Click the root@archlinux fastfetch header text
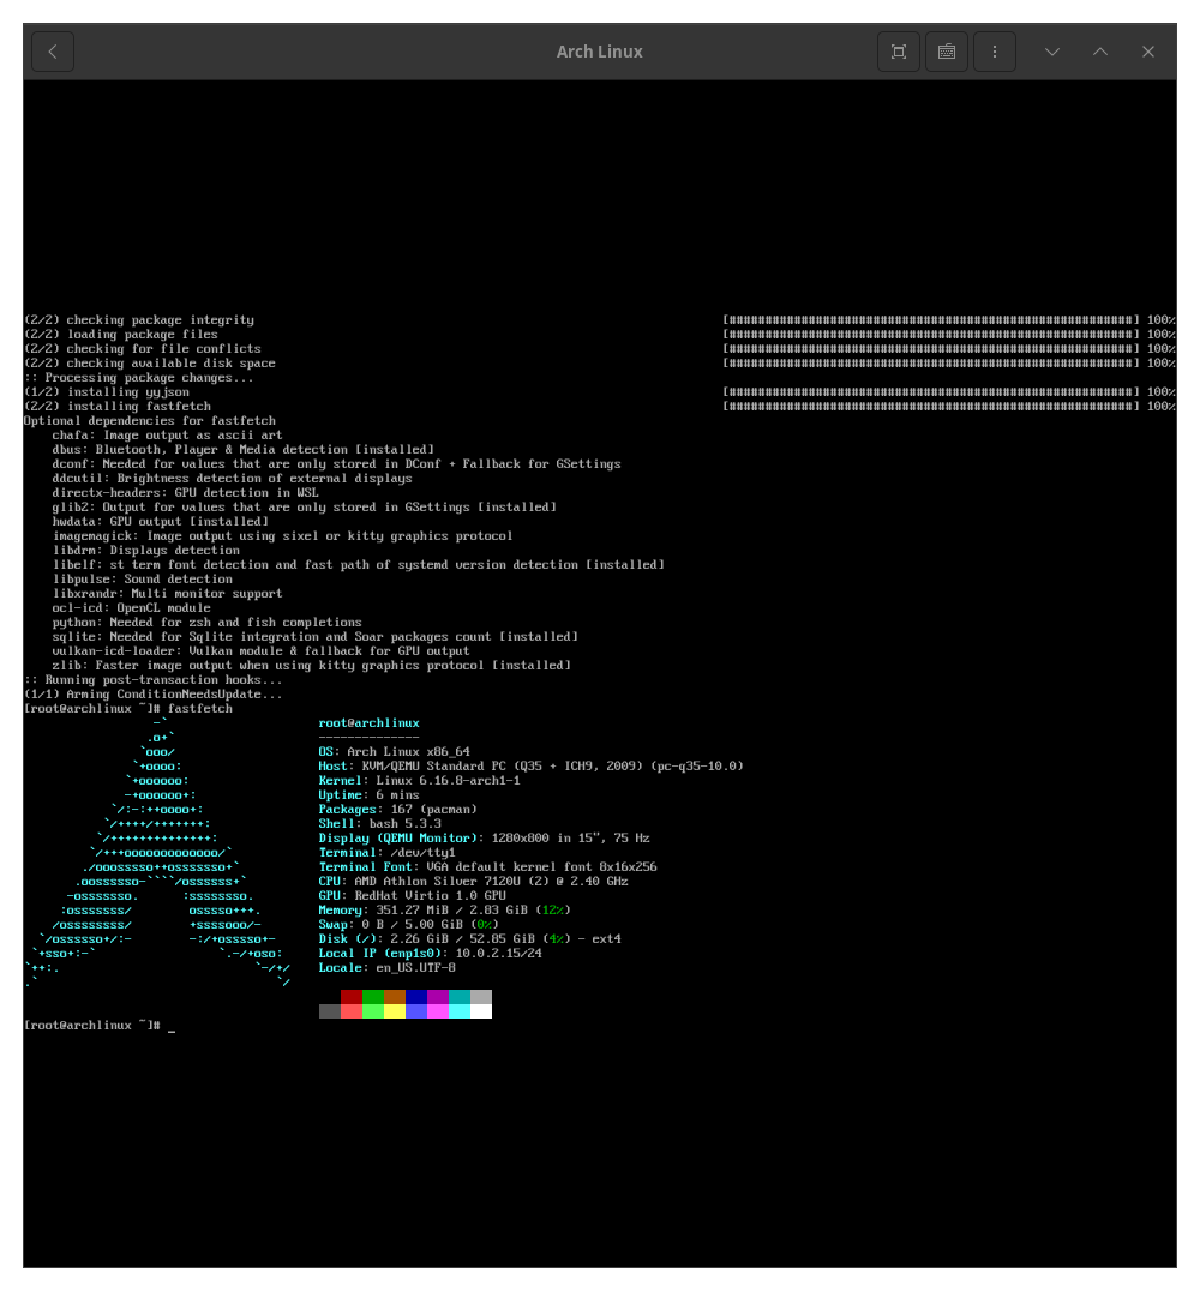 [369, 723]
